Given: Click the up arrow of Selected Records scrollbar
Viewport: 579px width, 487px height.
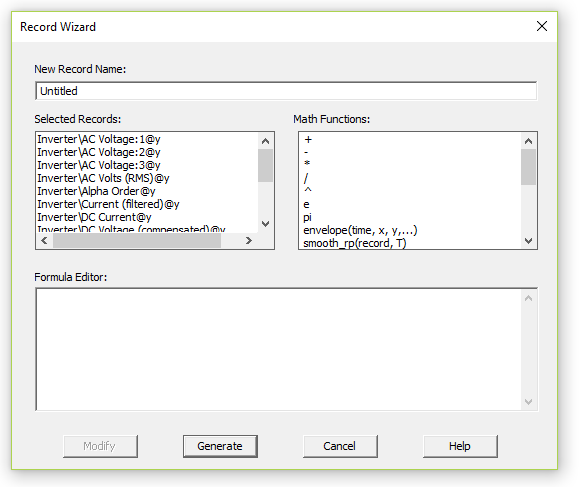Looking at the screenshot, I should click(x=265, y=141).
